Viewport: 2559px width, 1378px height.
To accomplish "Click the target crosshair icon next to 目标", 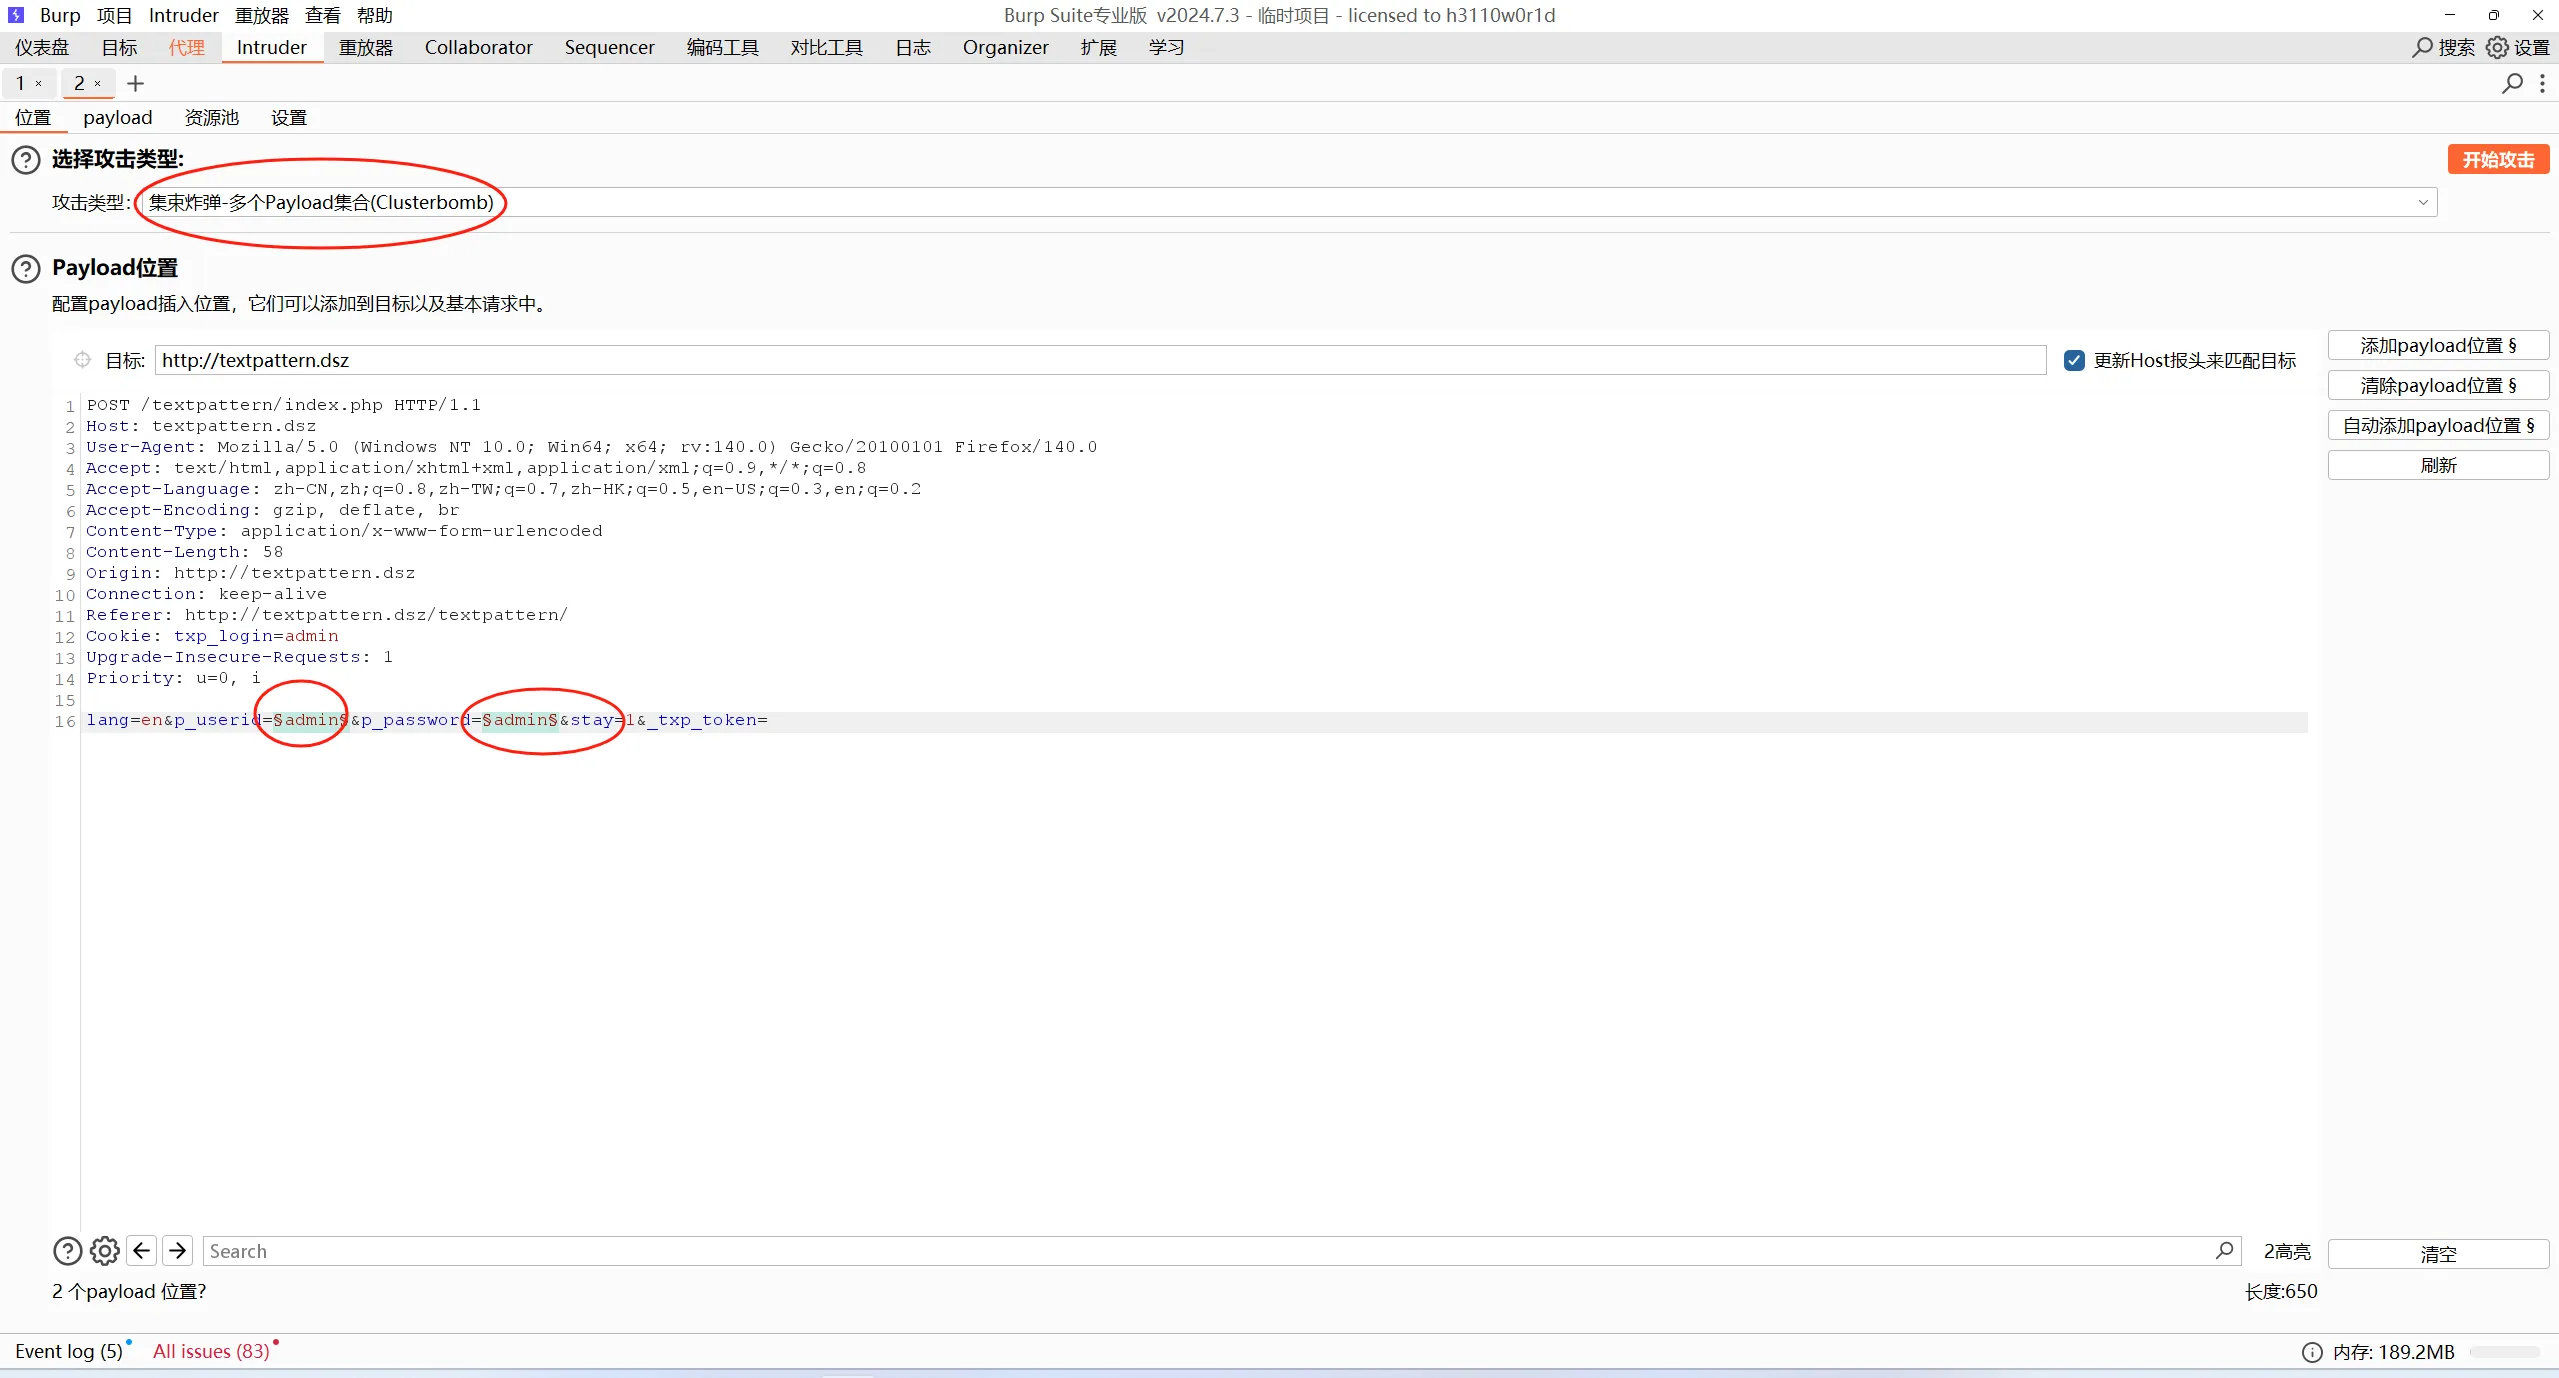I will click(82, 360).
